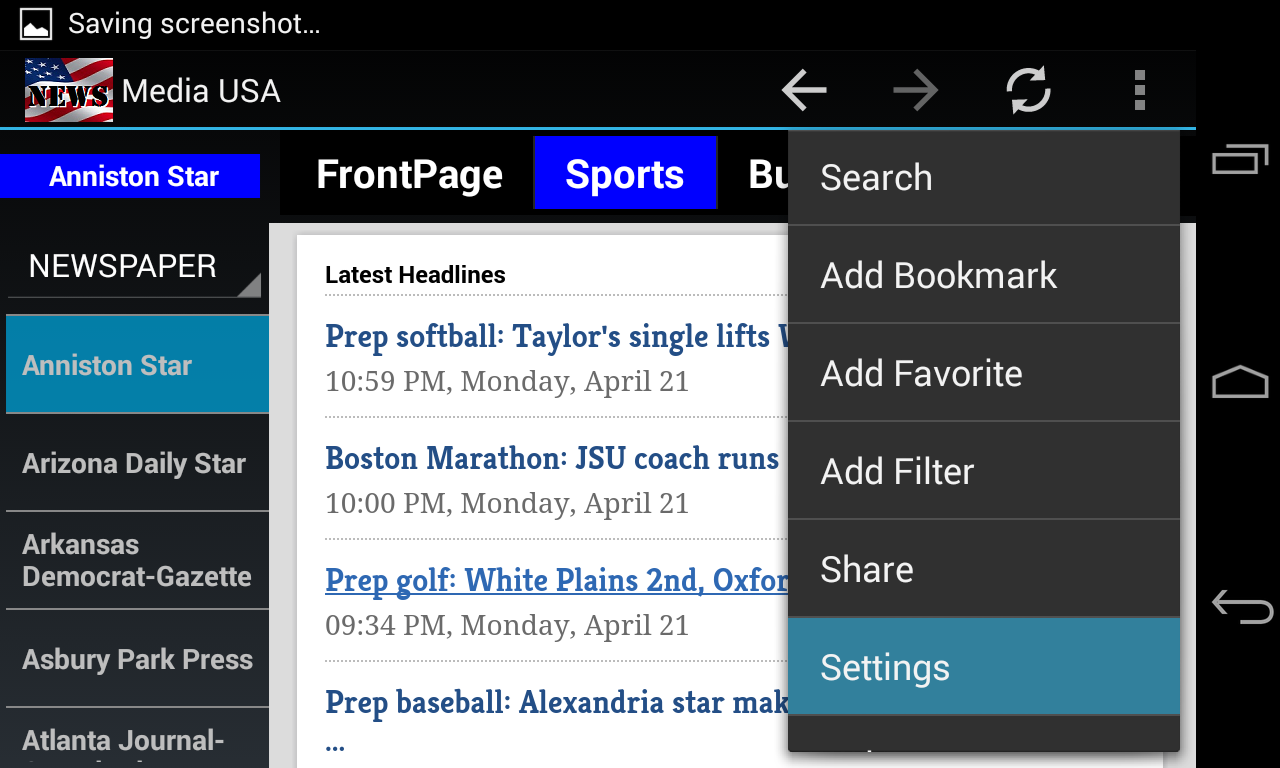This screenshot has width=1280, height=768.
Task: Tap the screenshot notification icon
Action: coord(36,24)
